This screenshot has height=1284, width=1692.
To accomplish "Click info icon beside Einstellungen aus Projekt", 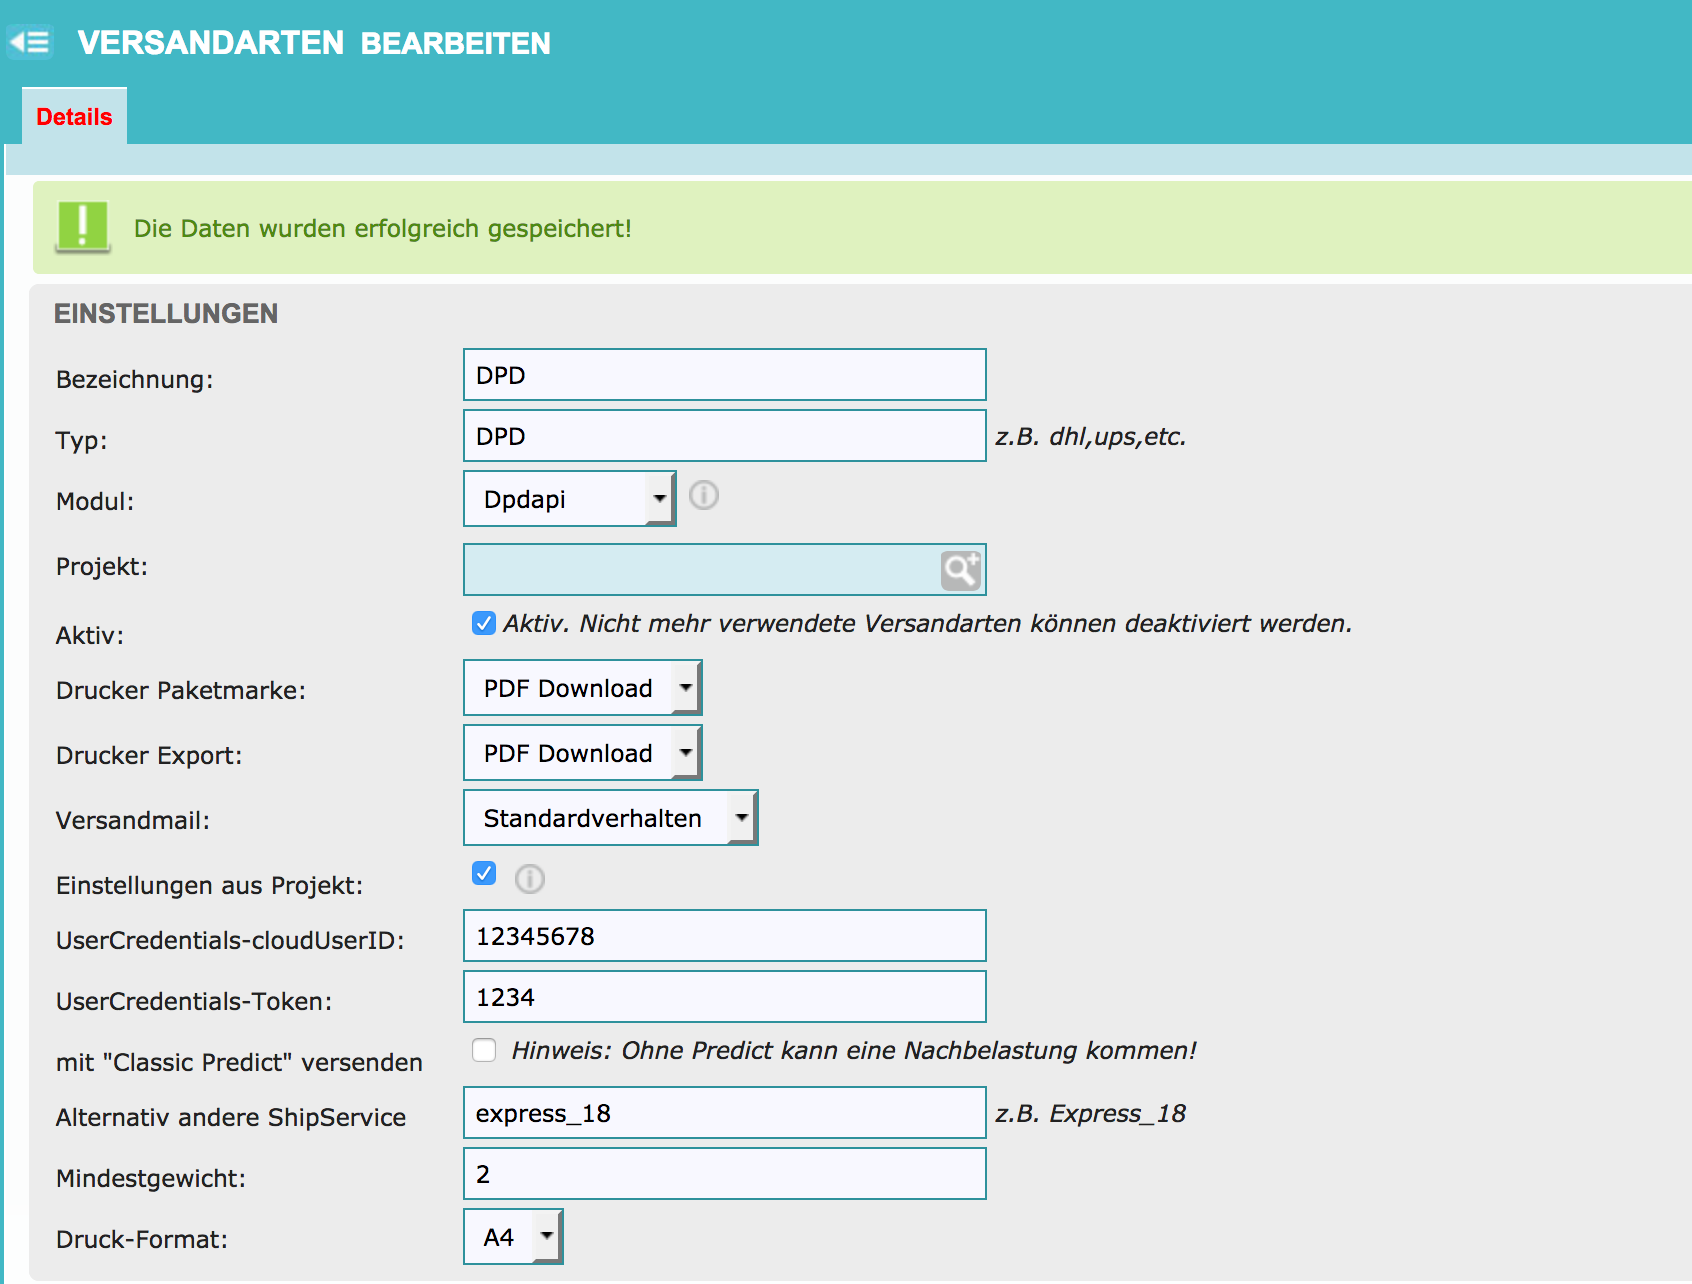I will click(529, 879).
